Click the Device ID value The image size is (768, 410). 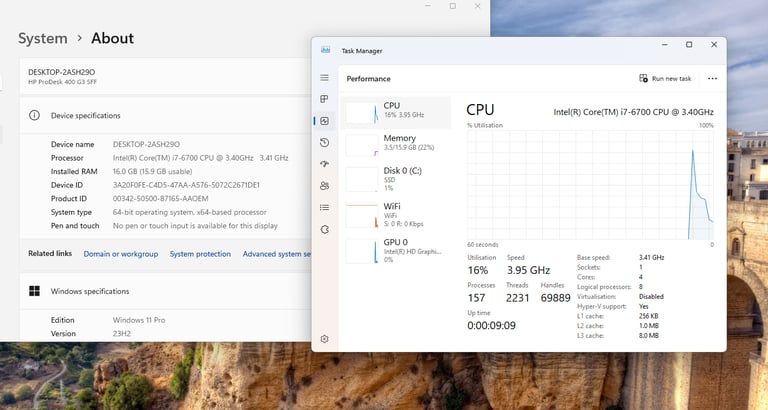(x=186, y=185)
